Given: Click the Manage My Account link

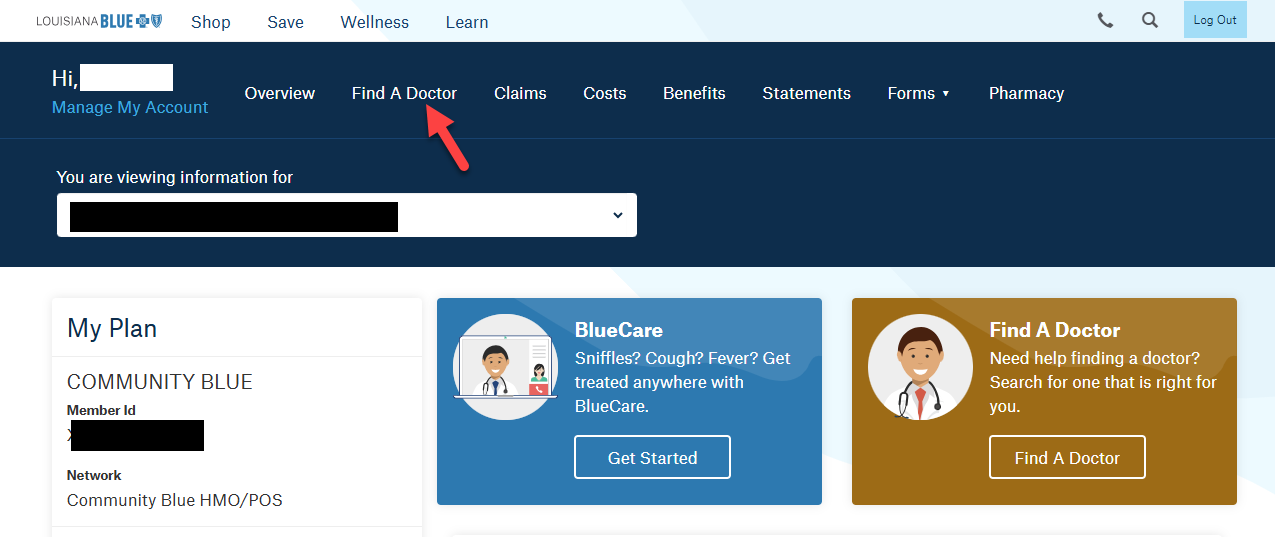Looking at the screenshot, I should pos(130,107).
